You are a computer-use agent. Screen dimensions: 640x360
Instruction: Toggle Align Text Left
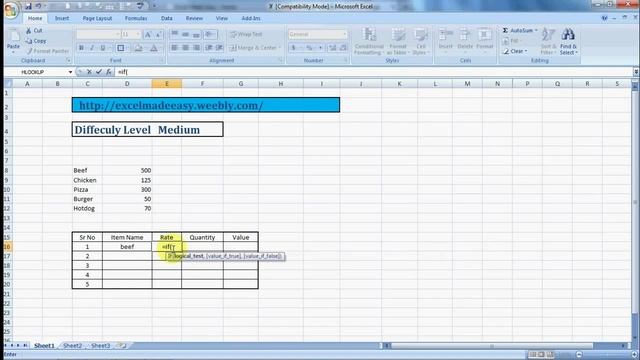click(x=174, y=48)
